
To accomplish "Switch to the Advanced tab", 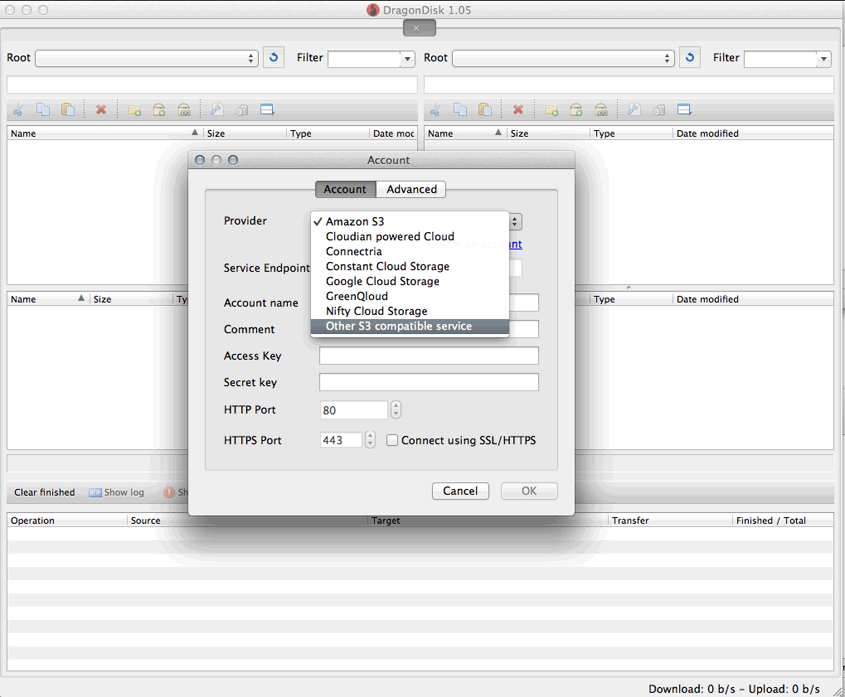I will (411, 189).
